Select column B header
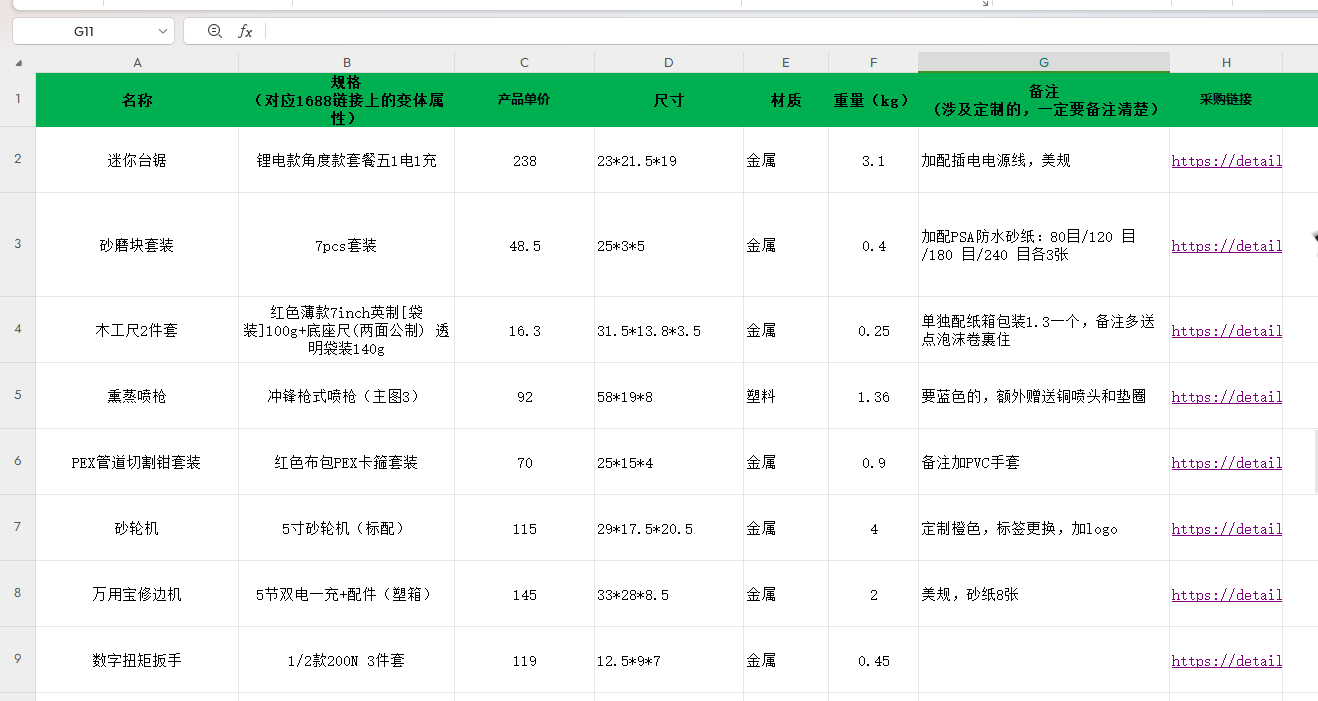The image size is (1318, 701). point(346,62)
